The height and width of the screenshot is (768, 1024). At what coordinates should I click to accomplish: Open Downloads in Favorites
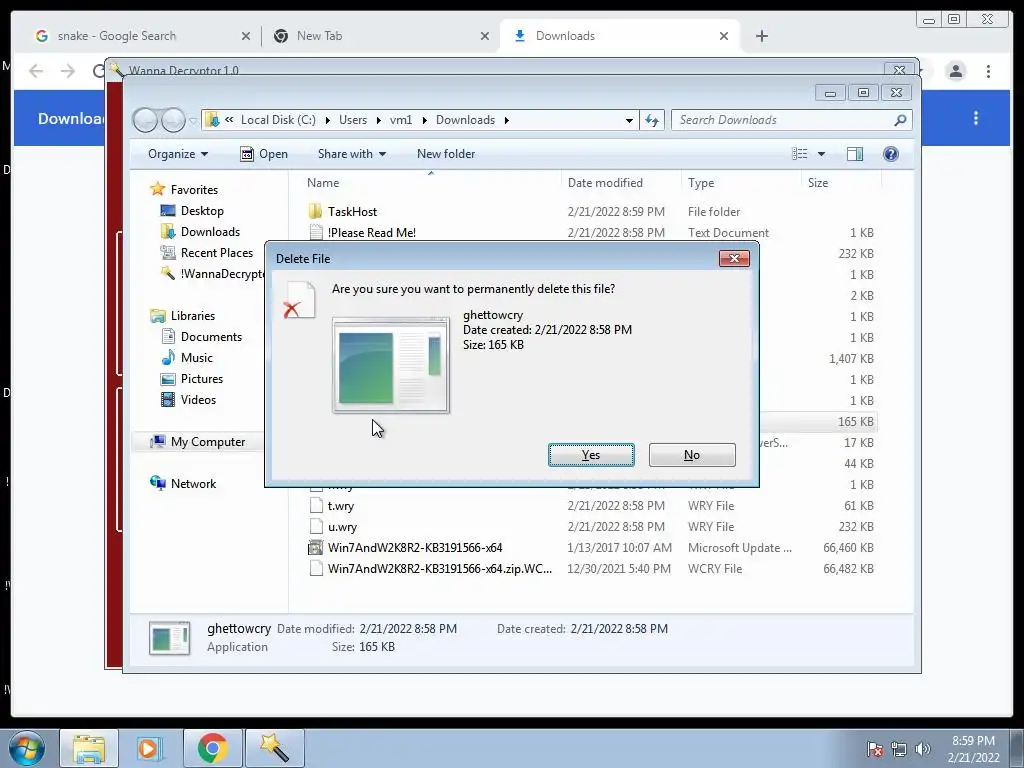(210, 232)
